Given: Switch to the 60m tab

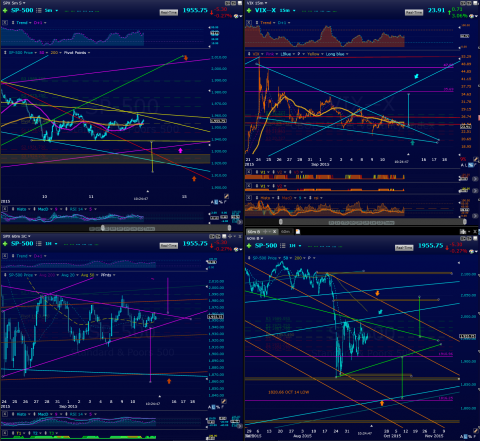Looking at the screenshot, I should pos(285,232).
